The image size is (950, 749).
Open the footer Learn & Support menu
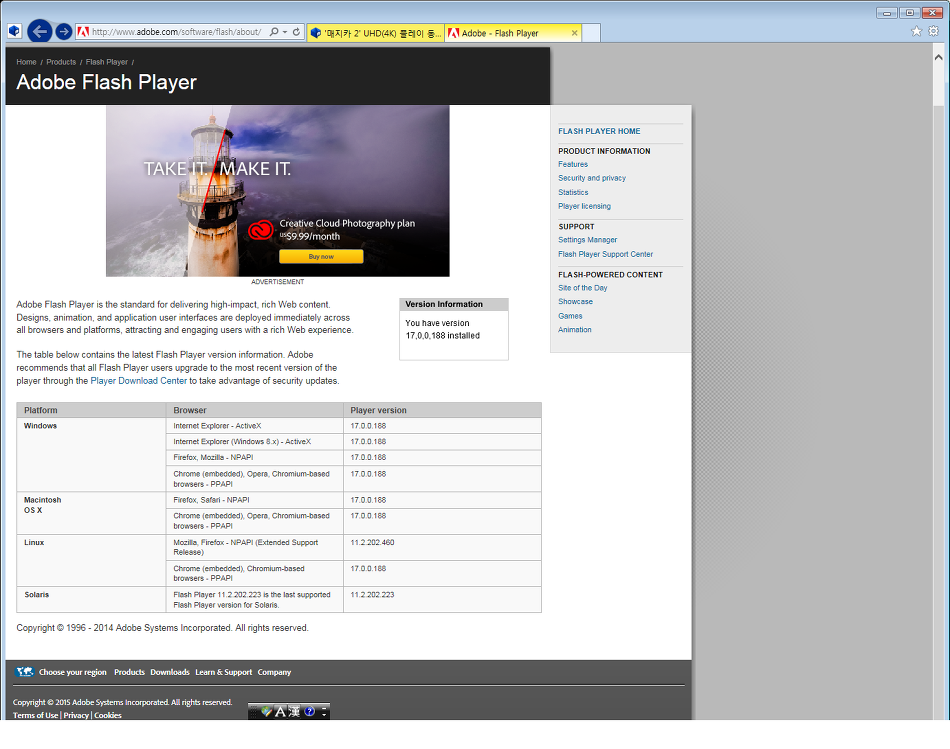(x=224, y=672)
